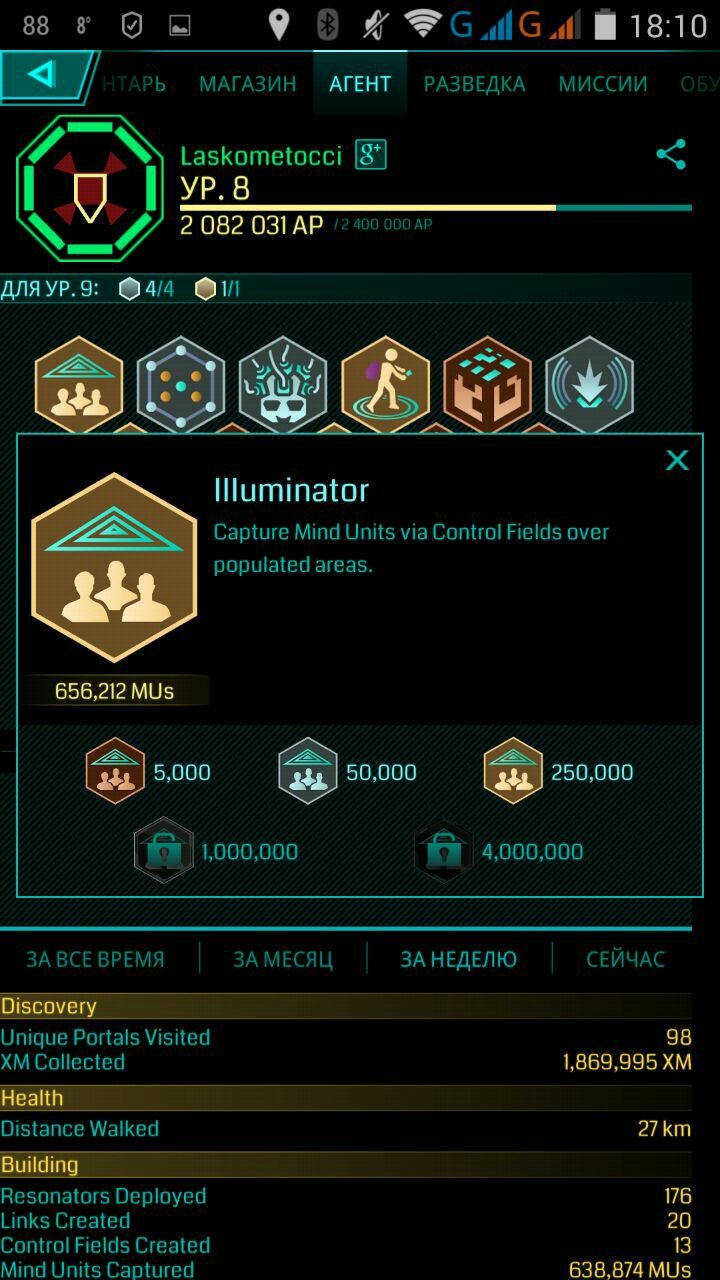Select the Connector medal with linked dots
This screenshot has height=1280, width=720.
181,385
